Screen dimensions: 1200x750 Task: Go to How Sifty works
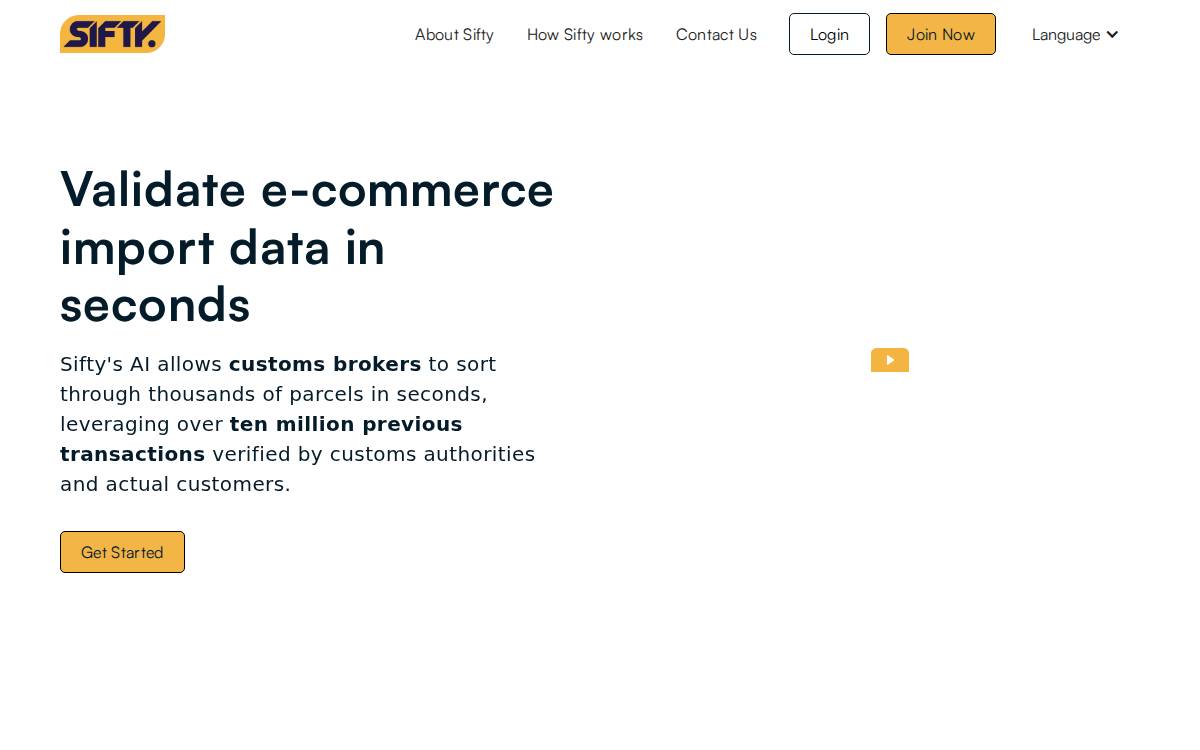(x=585, y=34)
